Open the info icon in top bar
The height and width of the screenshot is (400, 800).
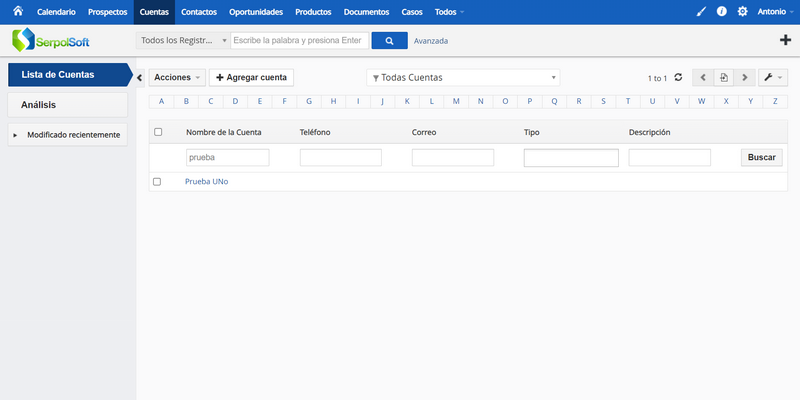coord(721,12)
